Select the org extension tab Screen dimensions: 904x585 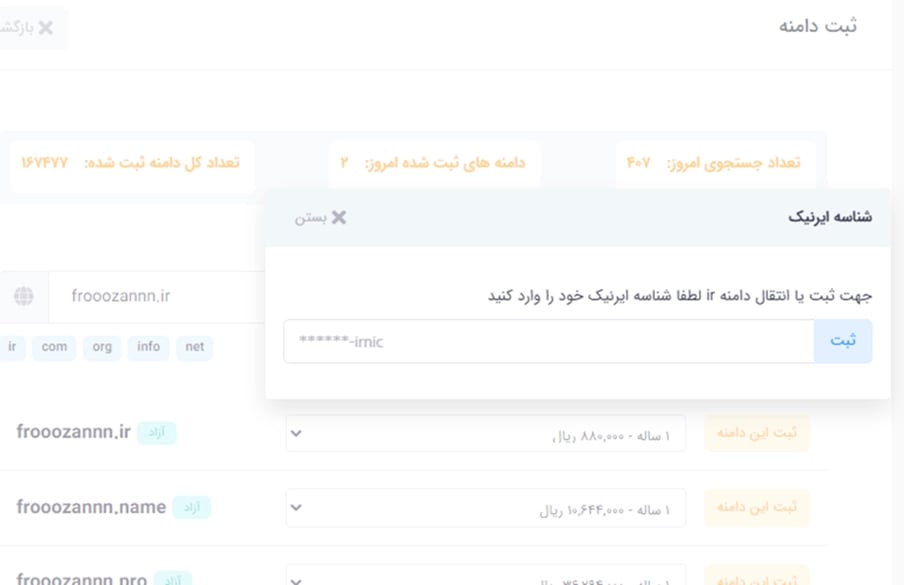[x=101, y=348]
